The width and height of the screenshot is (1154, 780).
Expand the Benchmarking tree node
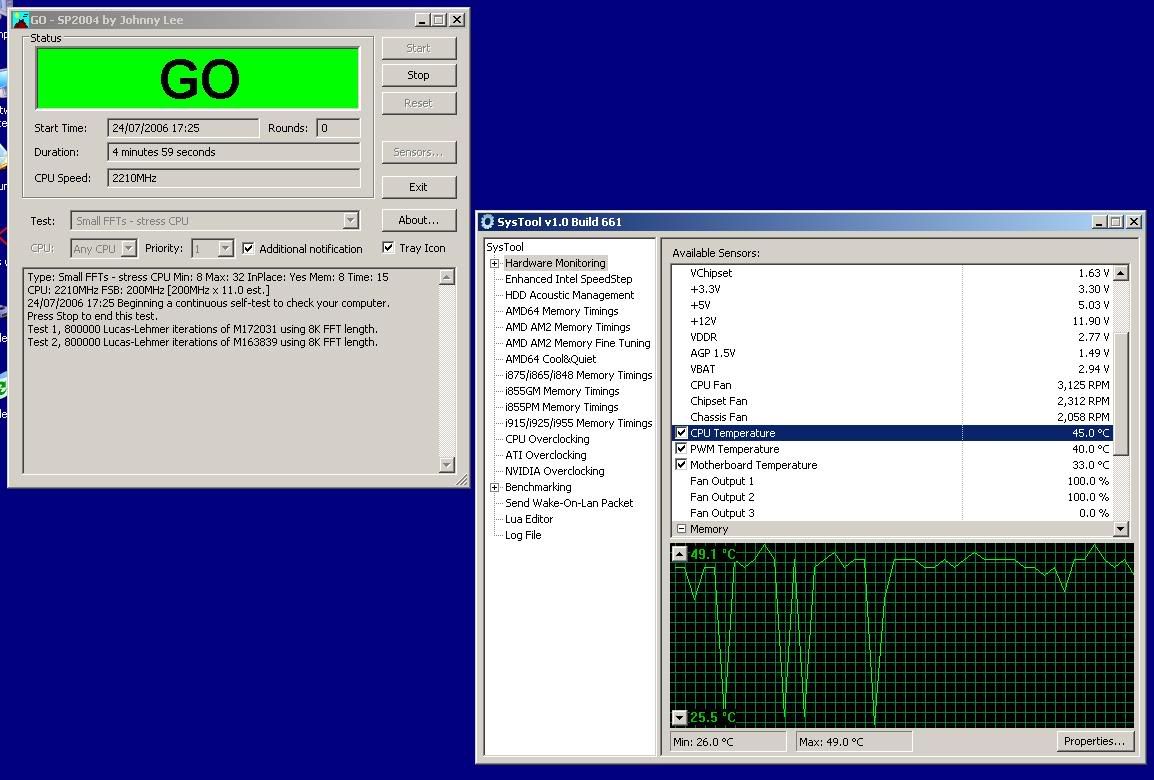click(x=493, y=487)
